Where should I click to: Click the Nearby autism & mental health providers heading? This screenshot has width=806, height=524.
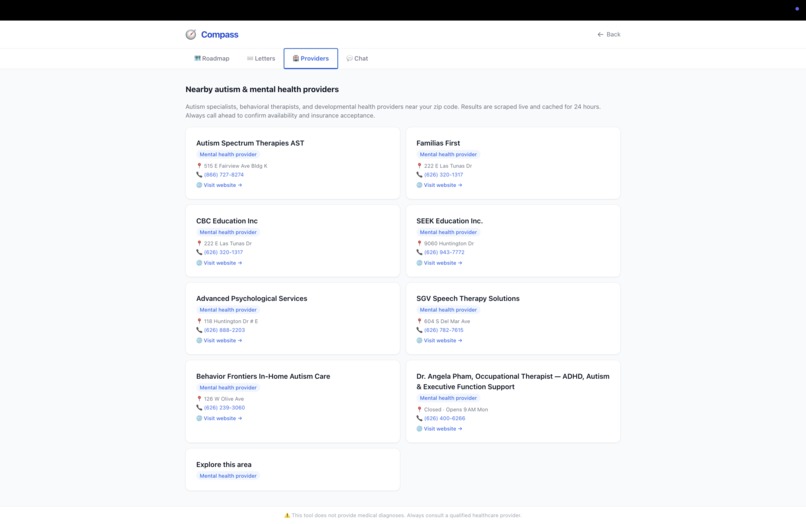[262, 89]
